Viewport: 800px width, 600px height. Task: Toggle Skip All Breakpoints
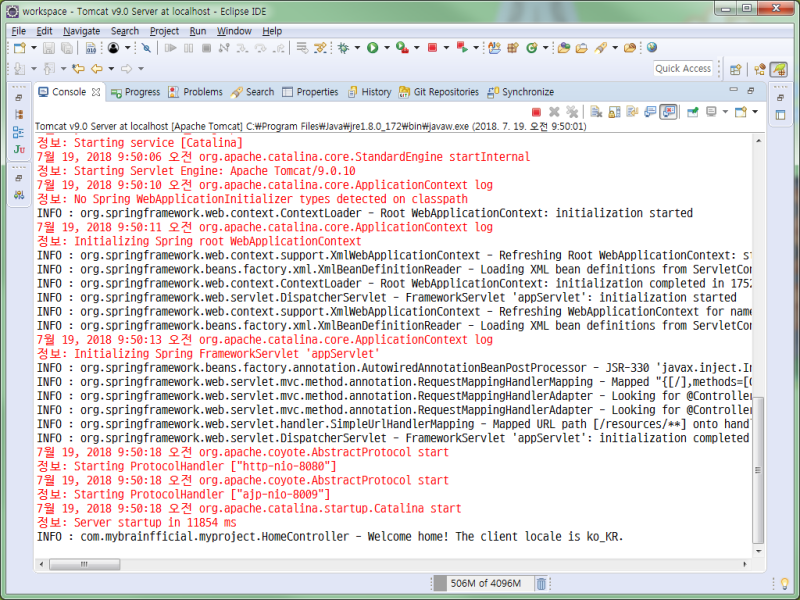pyautogui.click(x=146, y=48)
